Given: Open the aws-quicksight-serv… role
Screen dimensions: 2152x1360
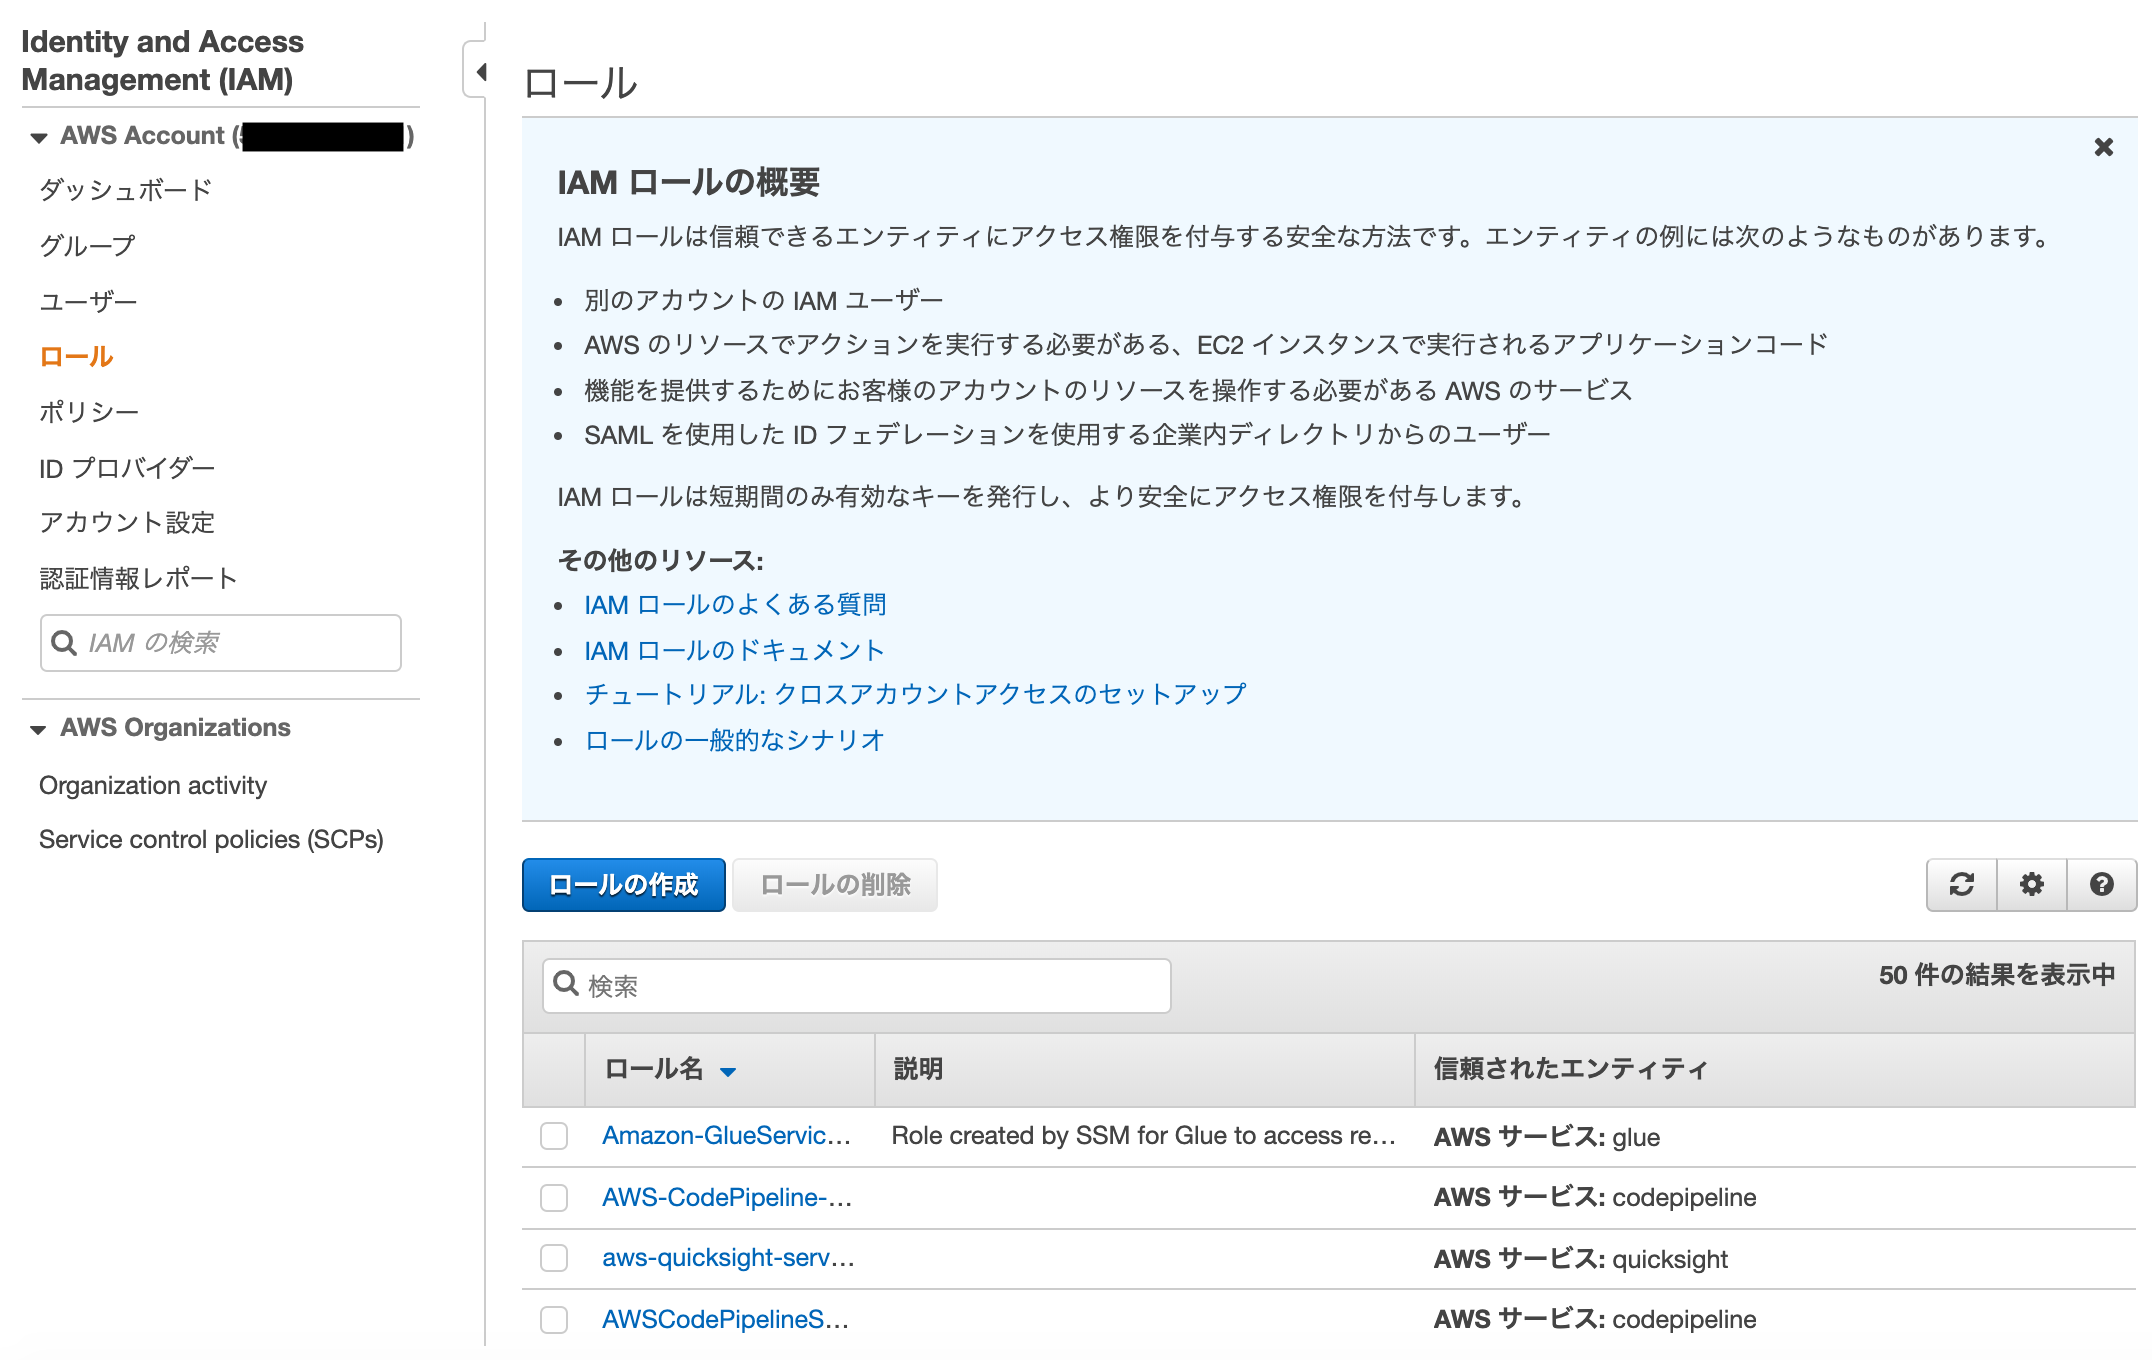Looking at the screenshot, I should pos(728,1258).
